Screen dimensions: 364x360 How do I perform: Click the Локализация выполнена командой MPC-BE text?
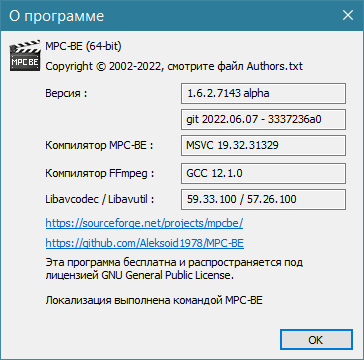pos(154,300)
